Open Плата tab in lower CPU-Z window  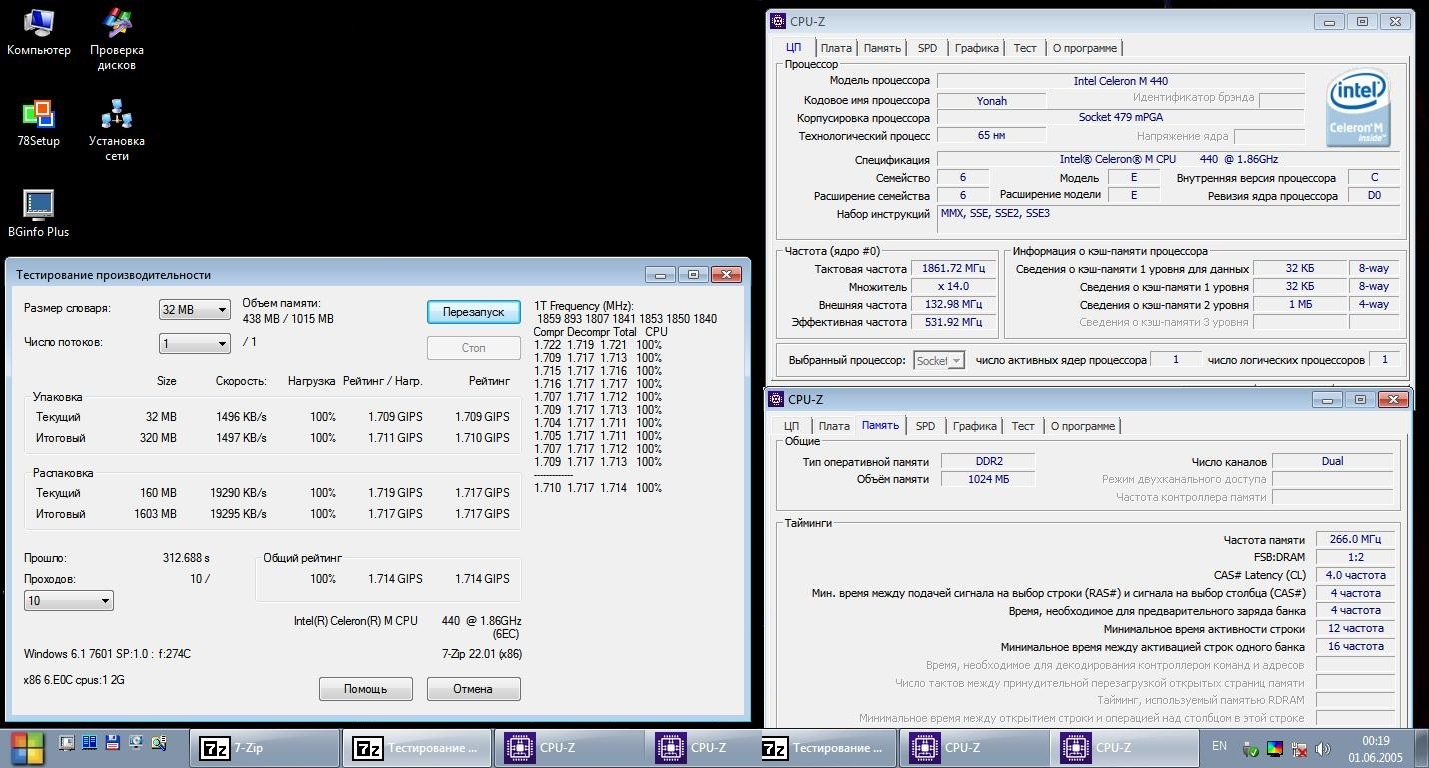pyautogui.click(x=834, y=426)
